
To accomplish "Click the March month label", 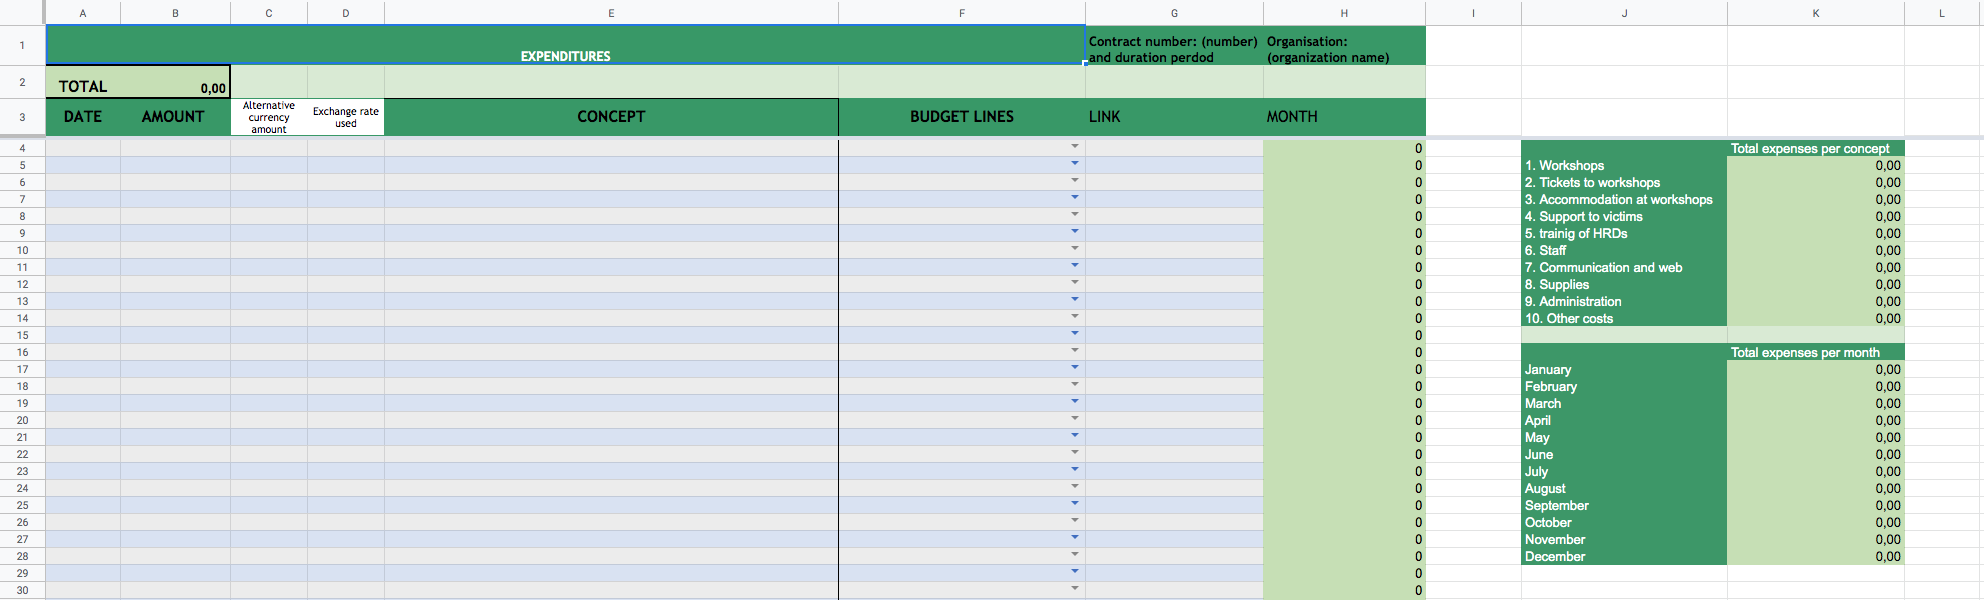I will point(1542,403).
